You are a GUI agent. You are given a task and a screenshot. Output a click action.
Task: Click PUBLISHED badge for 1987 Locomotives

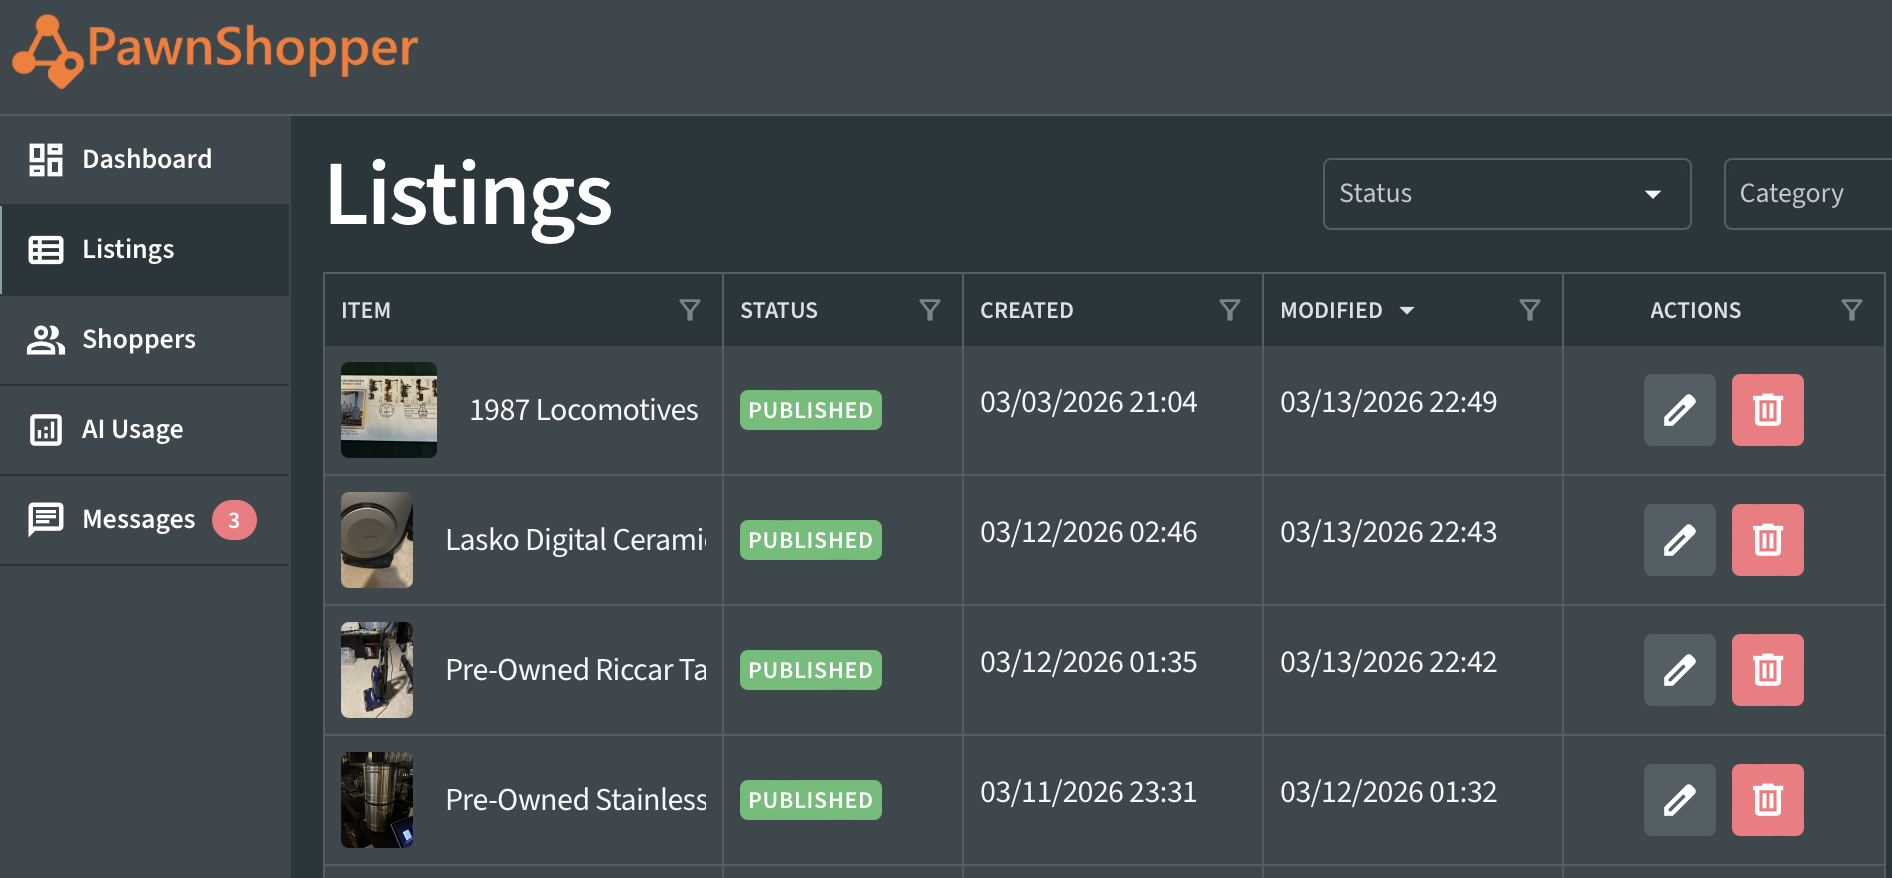pyautogui.click(x=811, y=410)
